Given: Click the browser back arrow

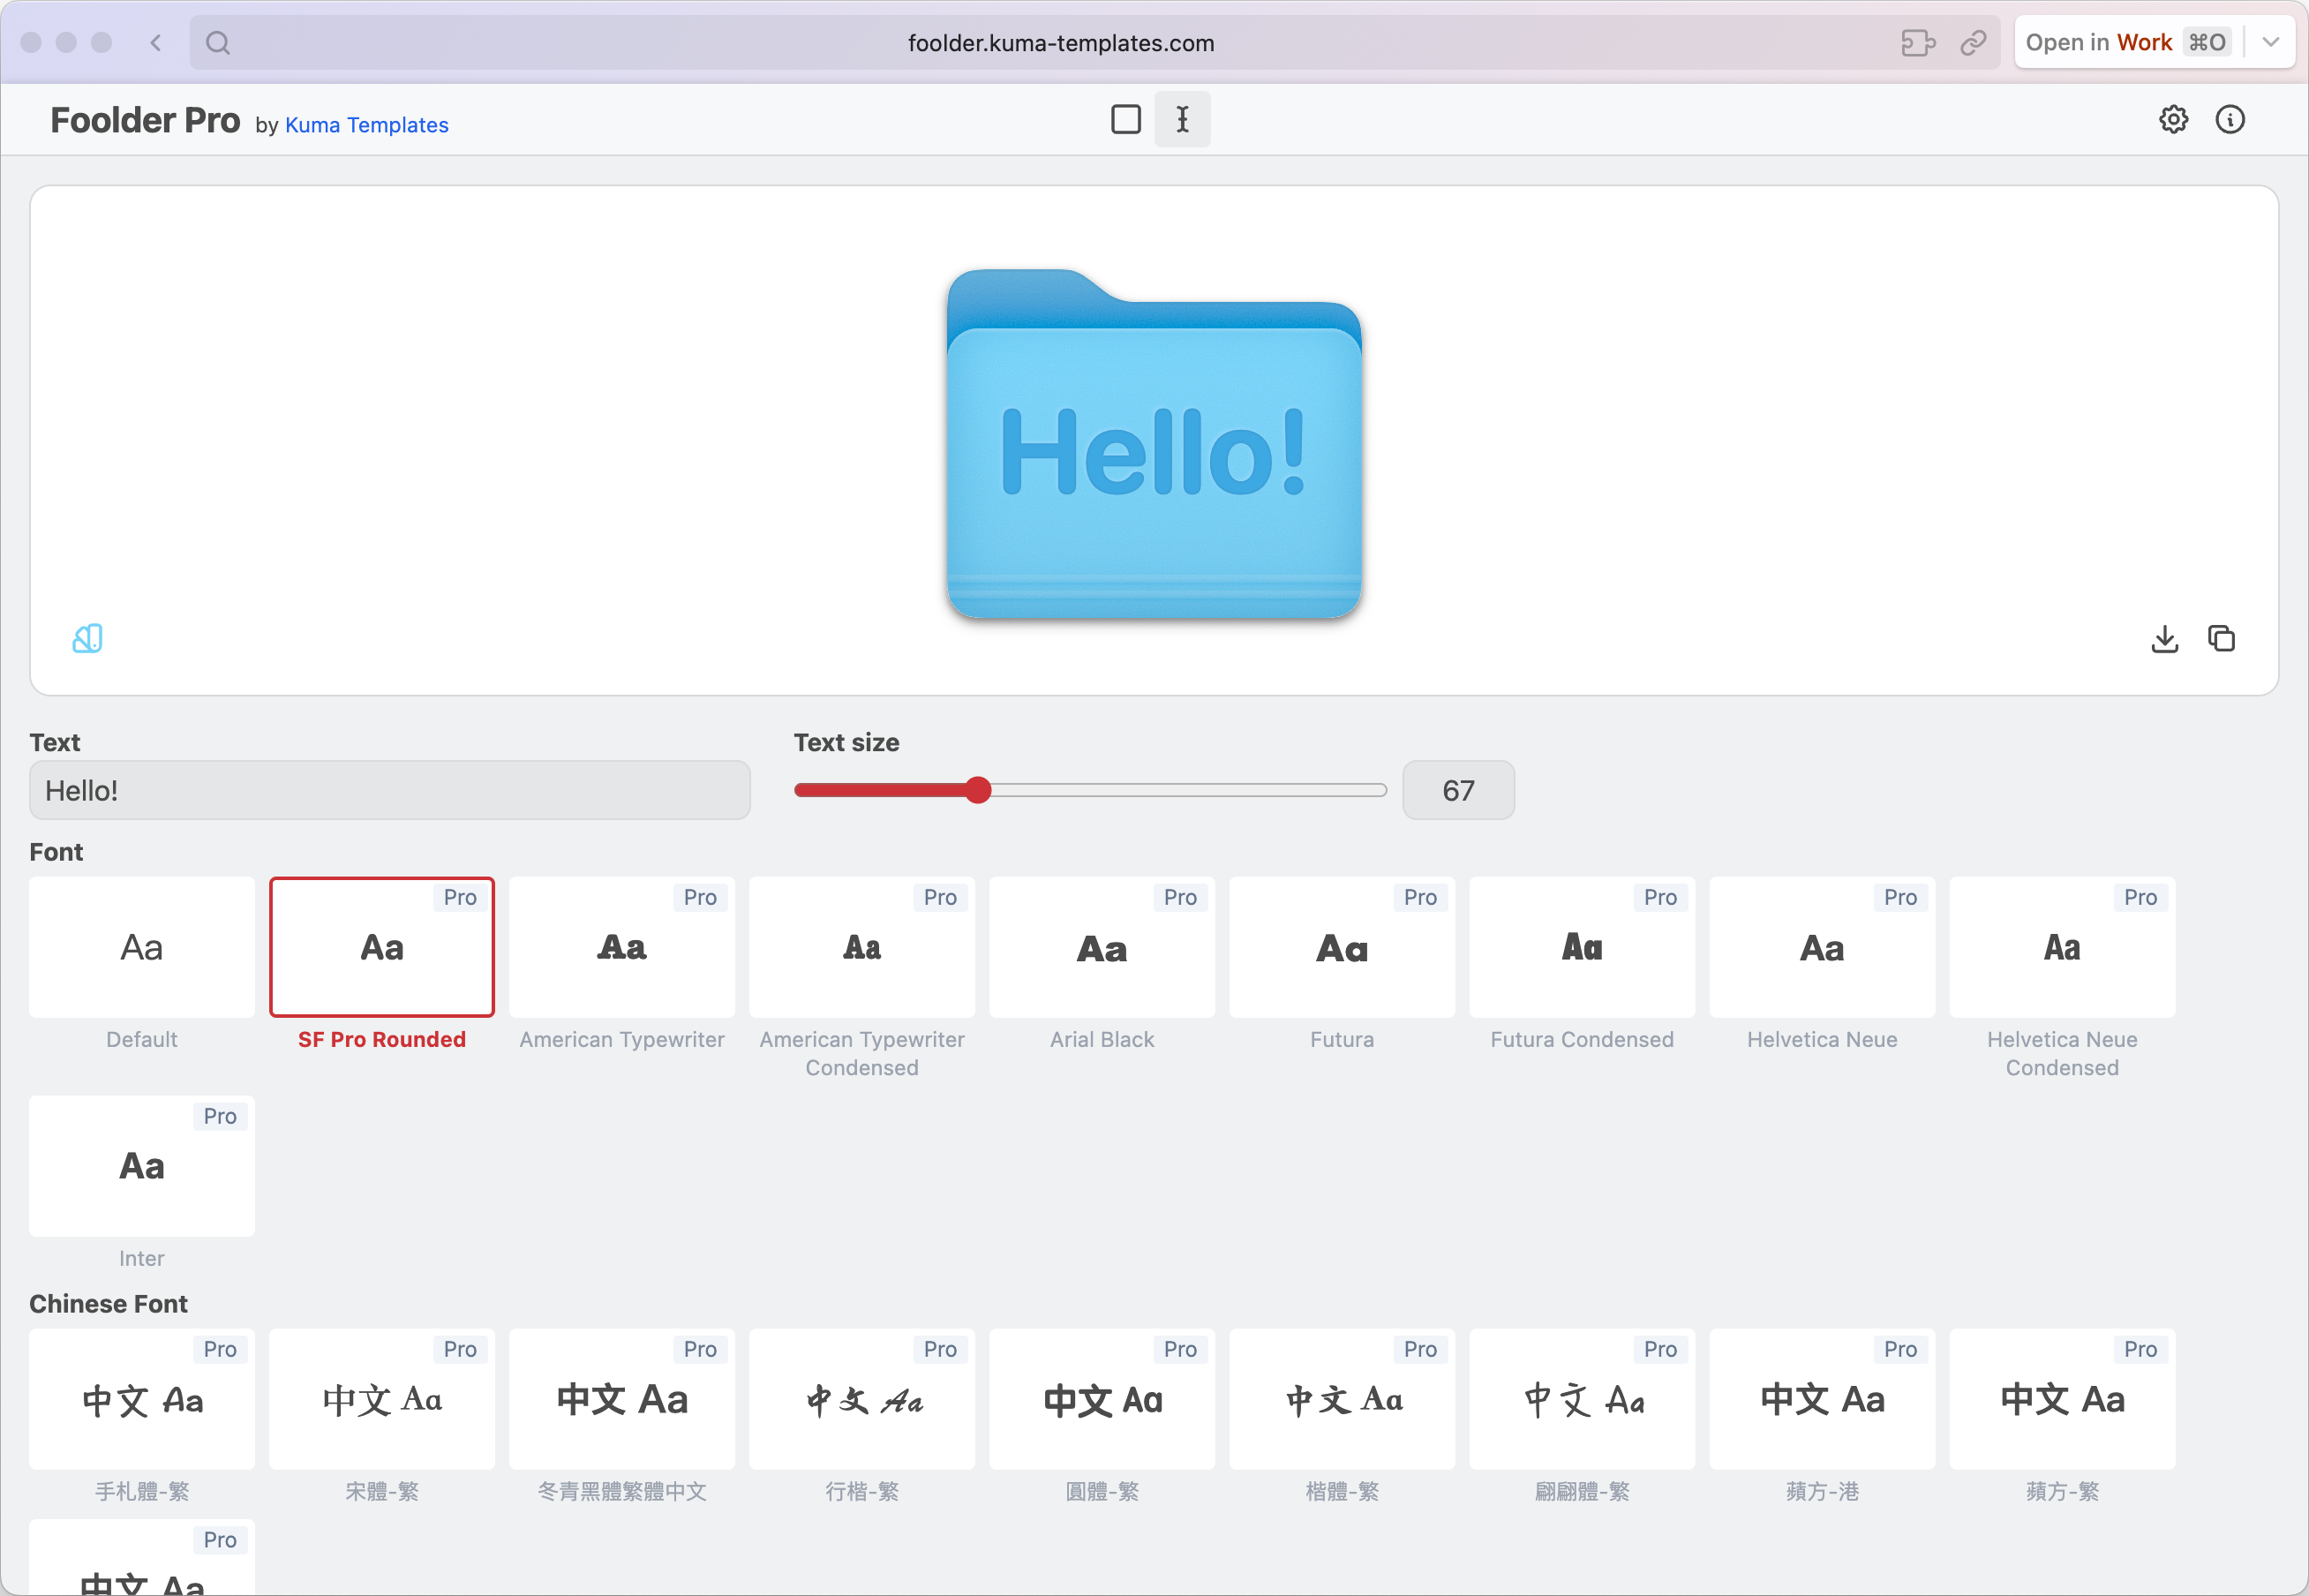Looking at the screenshot, I should 156,42.
